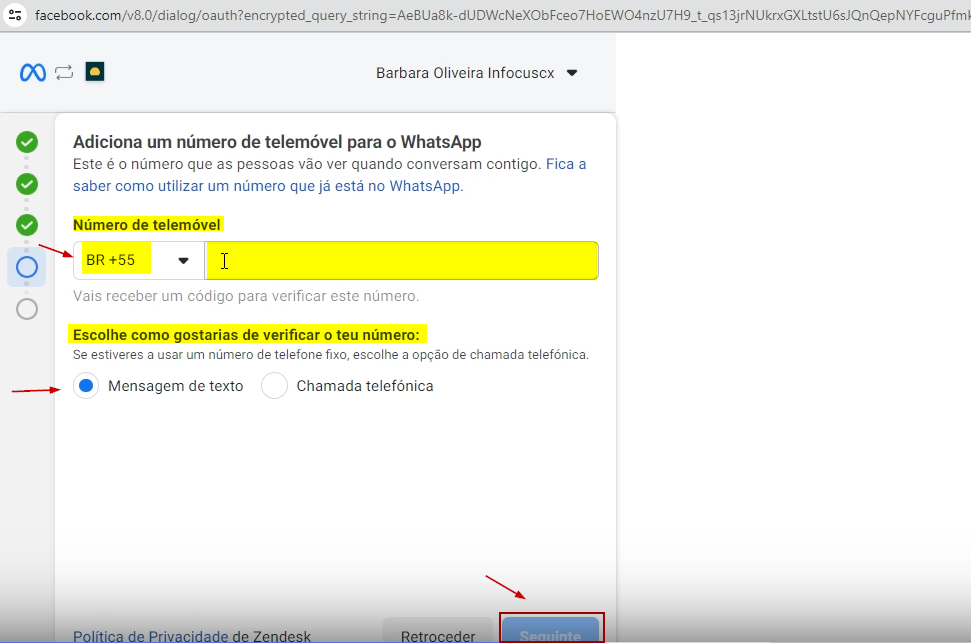Click the Meta logo icon

[33, 72]
